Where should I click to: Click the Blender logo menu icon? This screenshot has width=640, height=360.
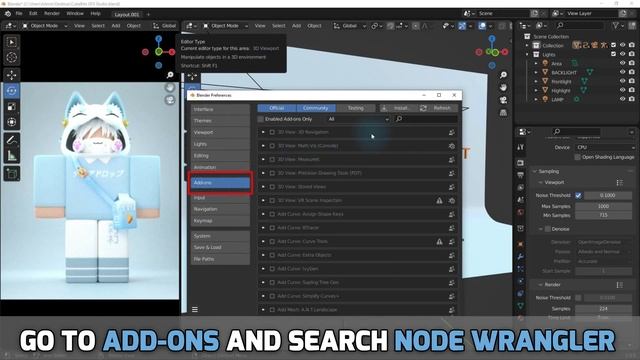(x=8, y=13)
